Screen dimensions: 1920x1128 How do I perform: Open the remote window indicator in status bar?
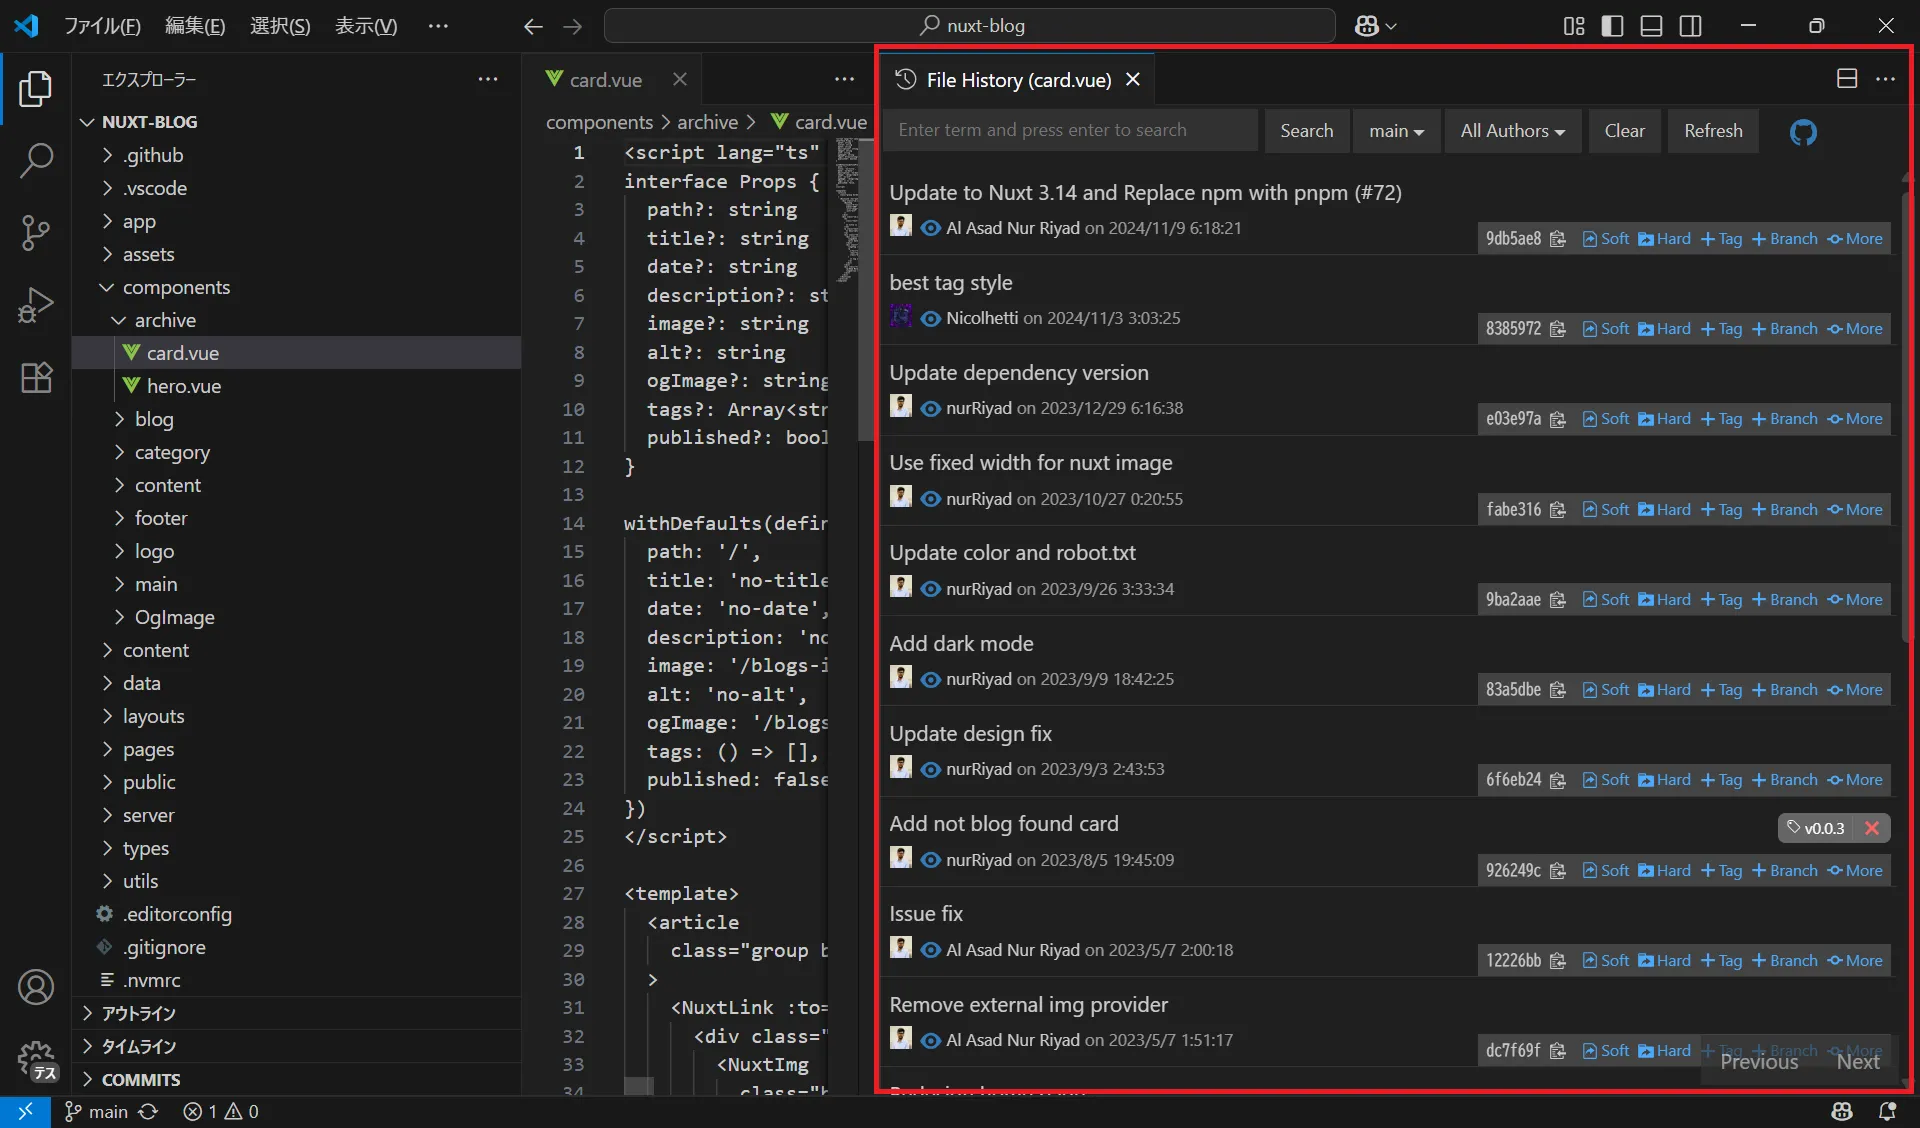[x=25, y=1111]
